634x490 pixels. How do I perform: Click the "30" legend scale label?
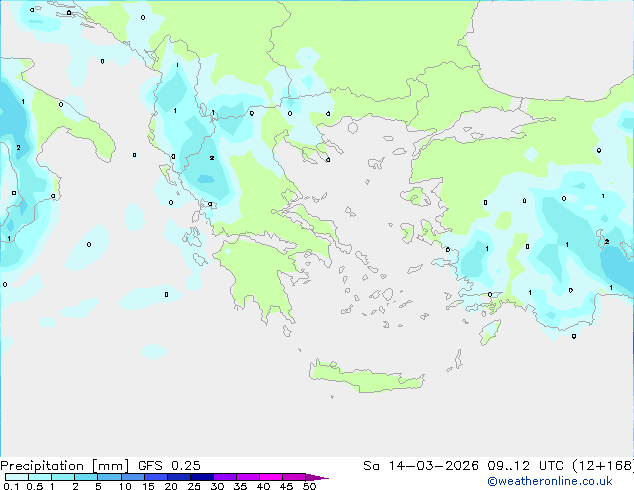click(x=217, y=486)
